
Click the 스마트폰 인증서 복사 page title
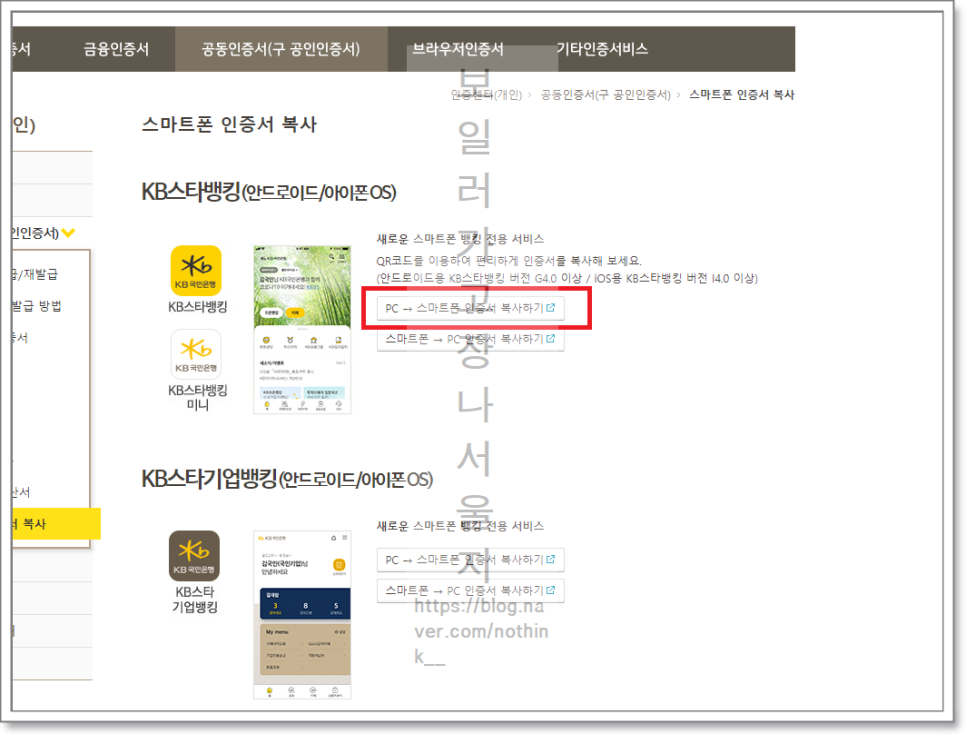pyautogui.click(x=229, y=124)
